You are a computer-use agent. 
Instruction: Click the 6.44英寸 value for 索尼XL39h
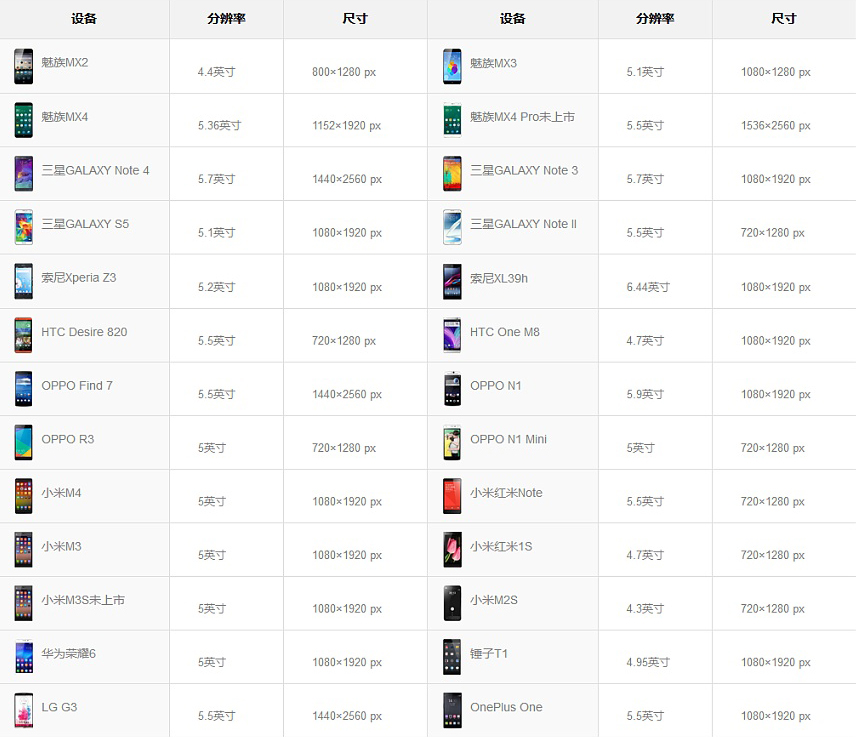[648, 287]
